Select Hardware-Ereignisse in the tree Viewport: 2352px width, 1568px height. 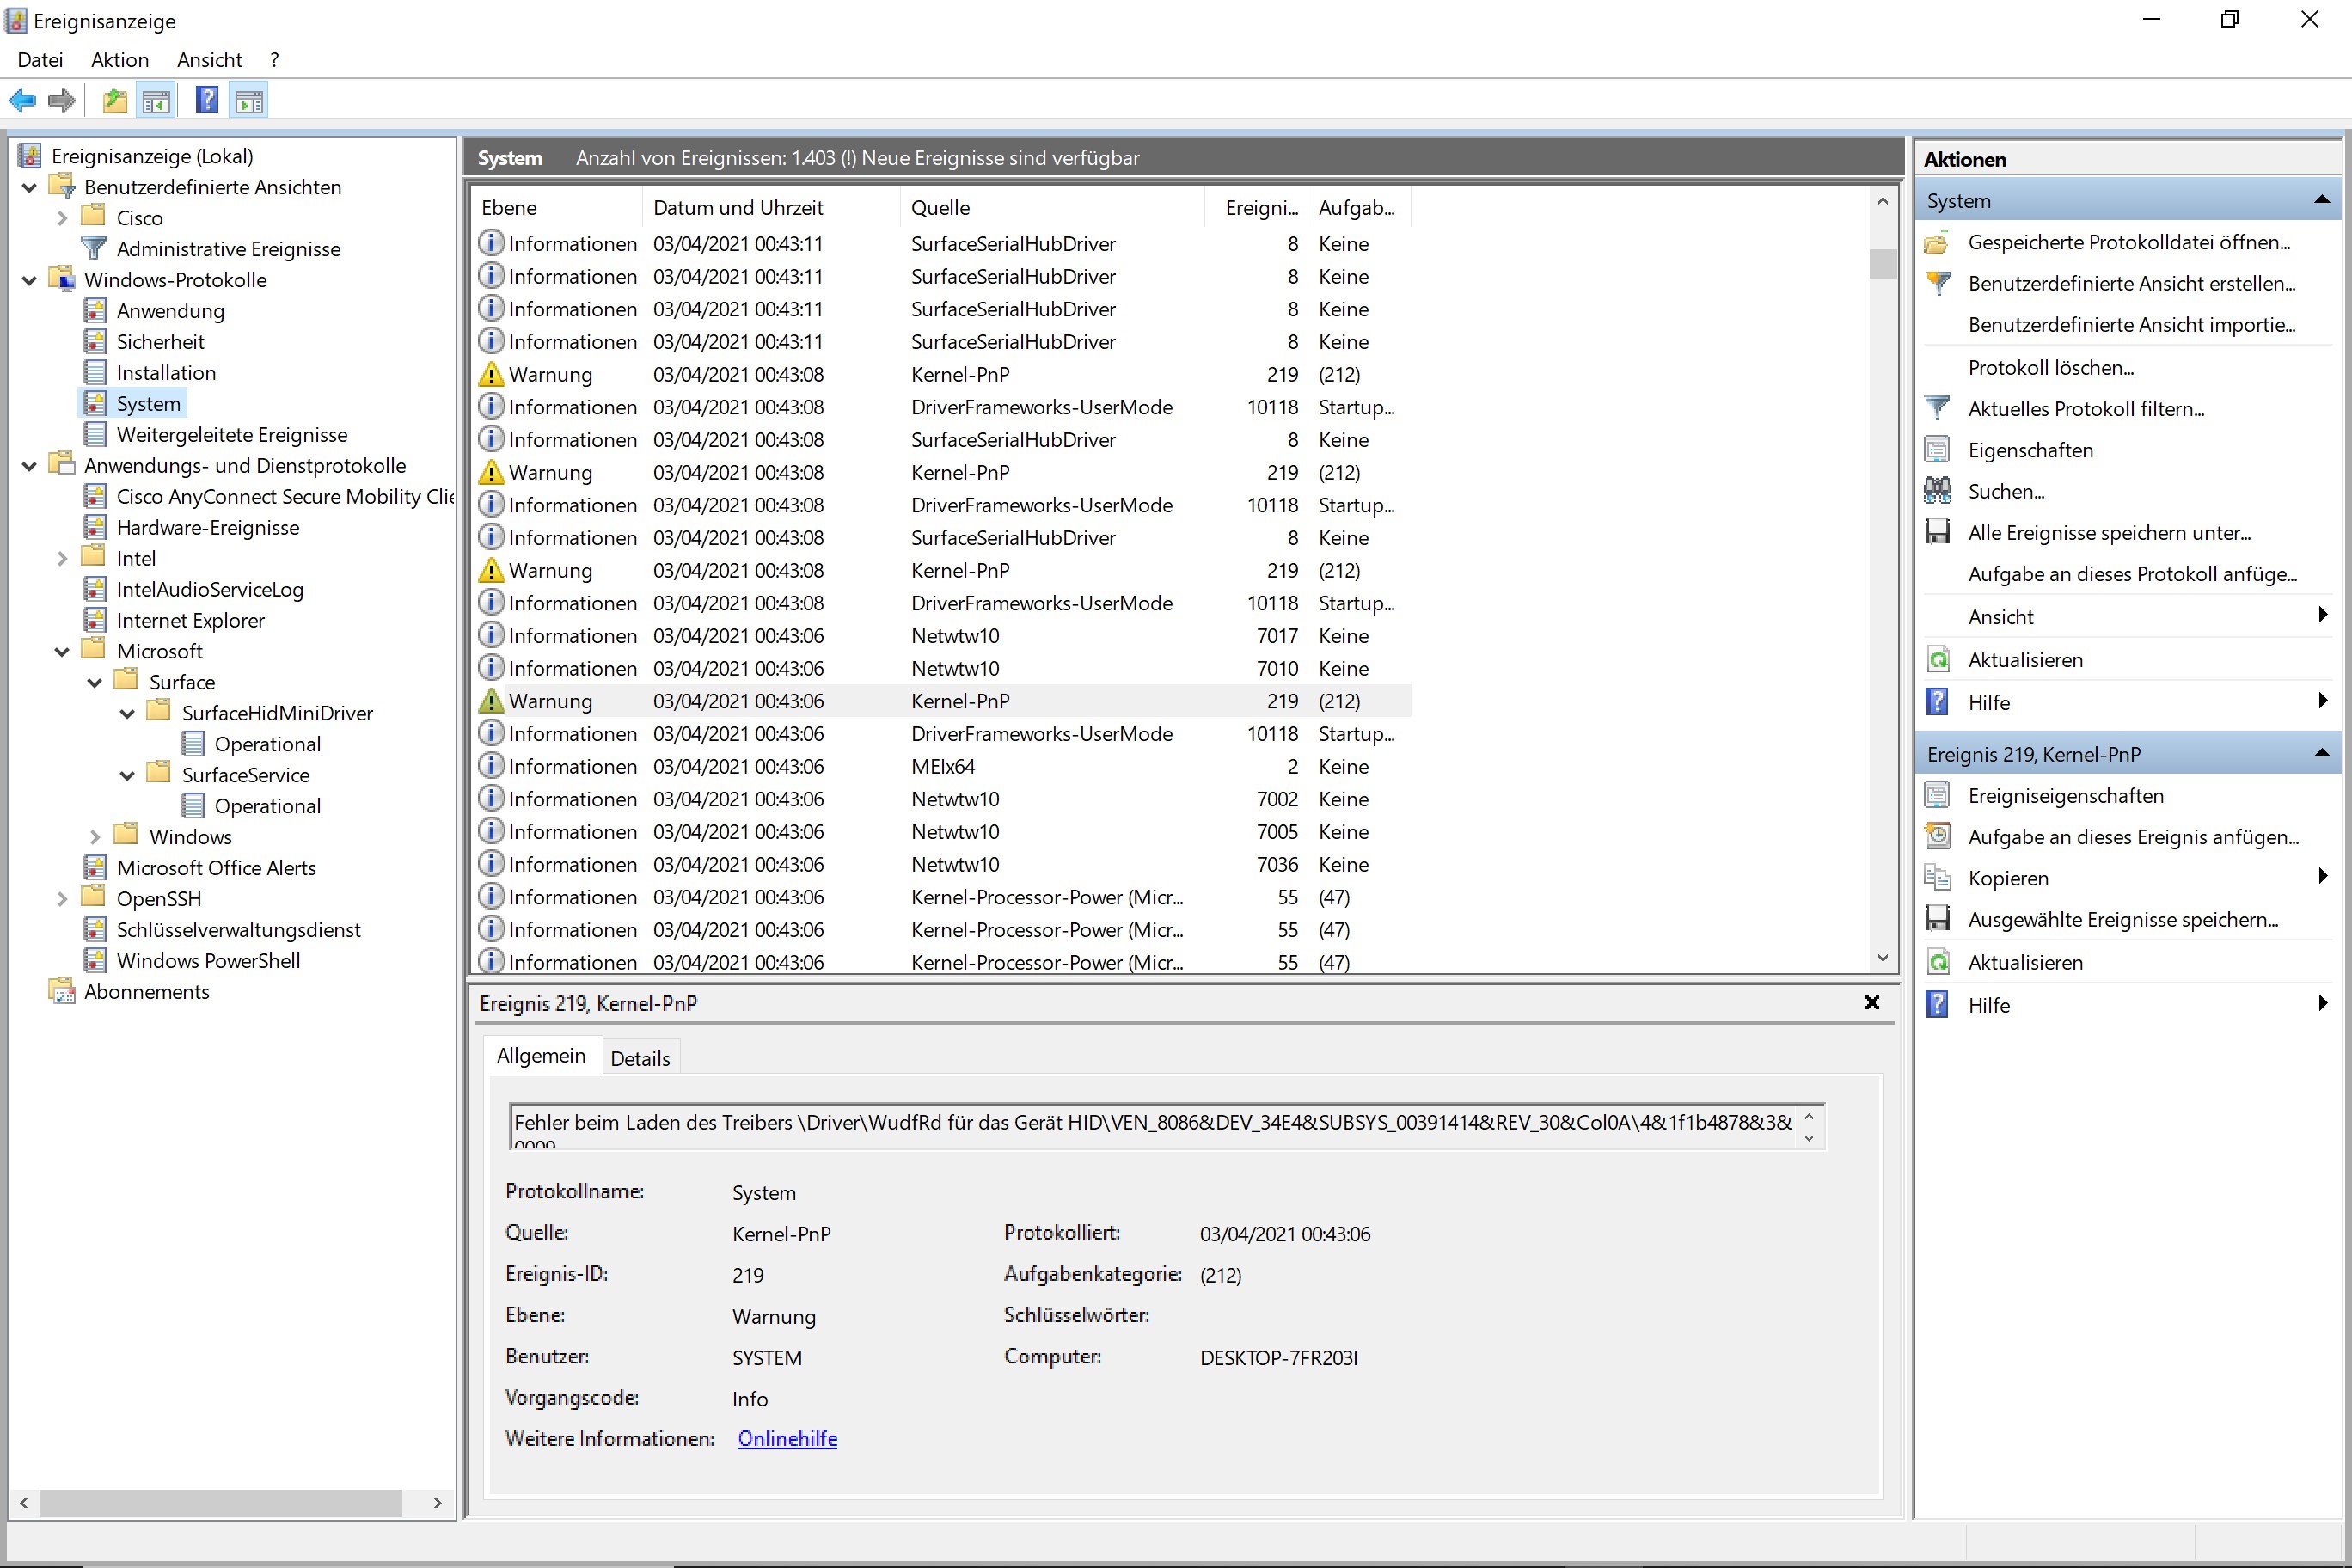[208, 527]
